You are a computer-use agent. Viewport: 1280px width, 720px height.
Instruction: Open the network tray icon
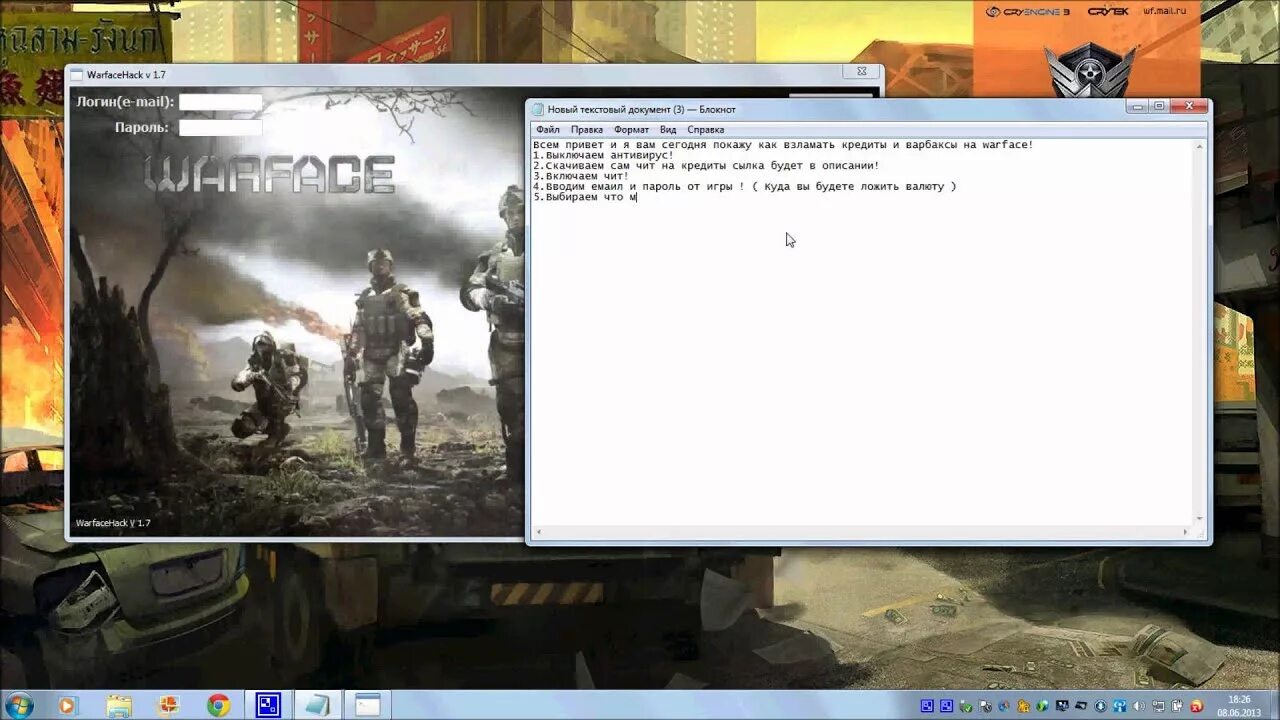(1159, 706)
